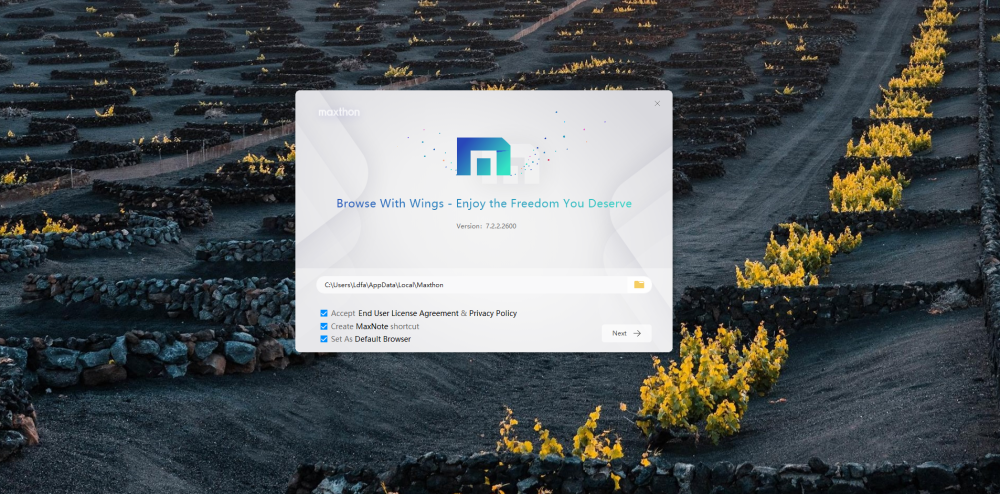Open the Privacy Policy link
Viewport: 1000px width, 494px height.
(x=493, y=313)
